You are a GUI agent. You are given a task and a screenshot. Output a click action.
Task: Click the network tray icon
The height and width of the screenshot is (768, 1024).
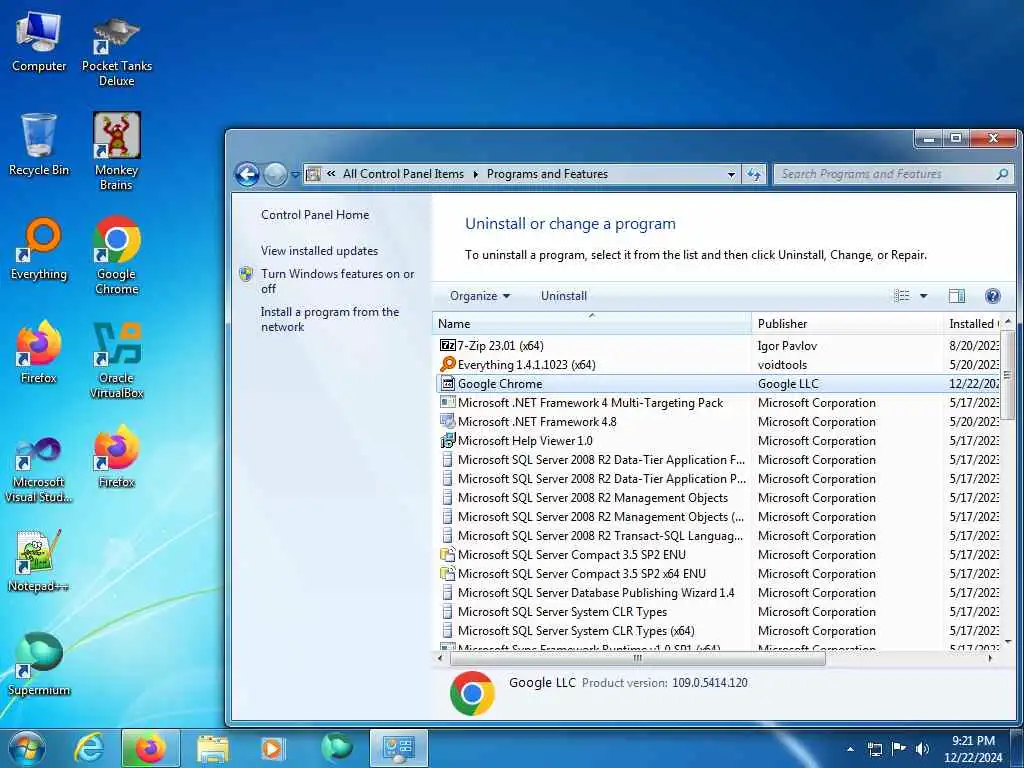[x=874, y=749]
